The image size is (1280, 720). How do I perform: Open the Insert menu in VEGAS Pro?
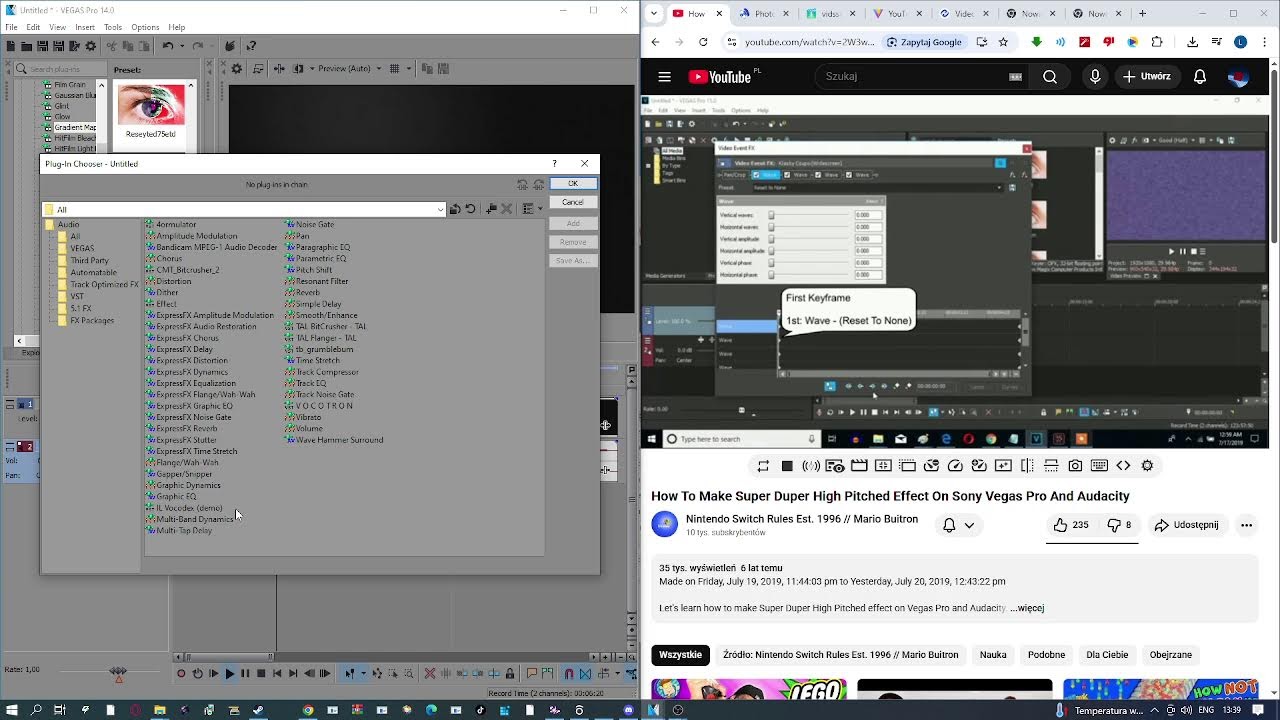click(x=85, y=27)
